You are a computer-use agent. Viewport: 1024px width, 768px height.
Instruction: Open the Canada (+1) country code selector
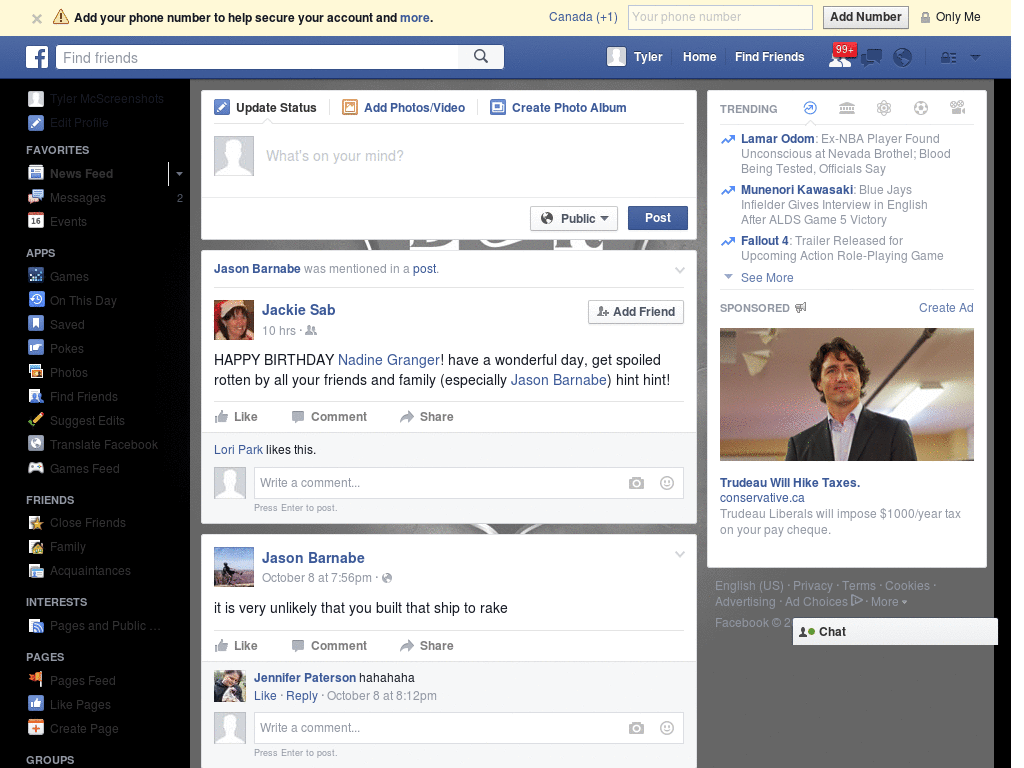click(583, 17)
